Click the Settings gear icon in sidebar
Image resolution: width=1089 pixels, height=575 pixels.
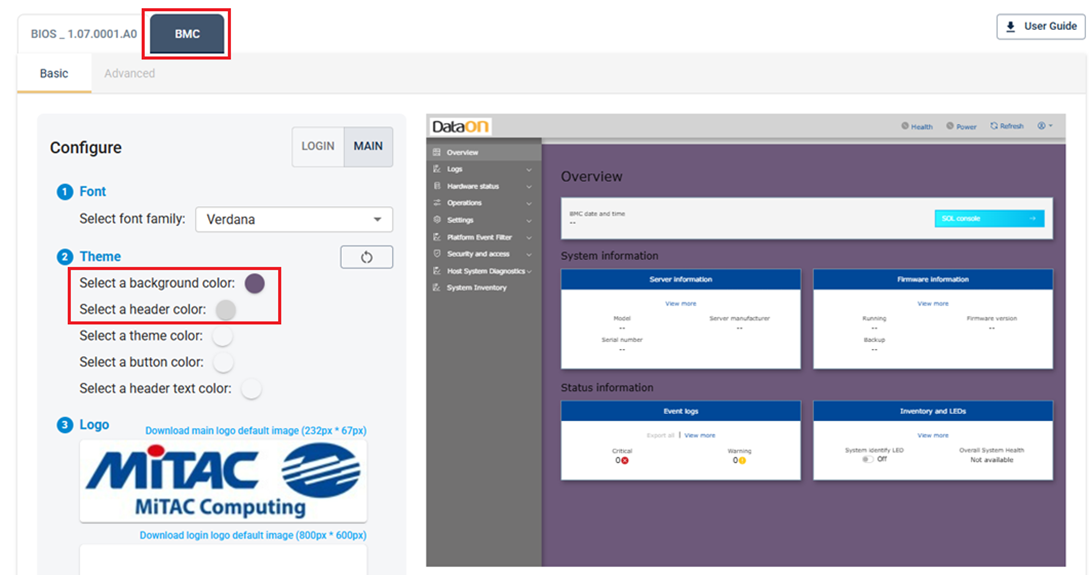(x=437, y=220)
